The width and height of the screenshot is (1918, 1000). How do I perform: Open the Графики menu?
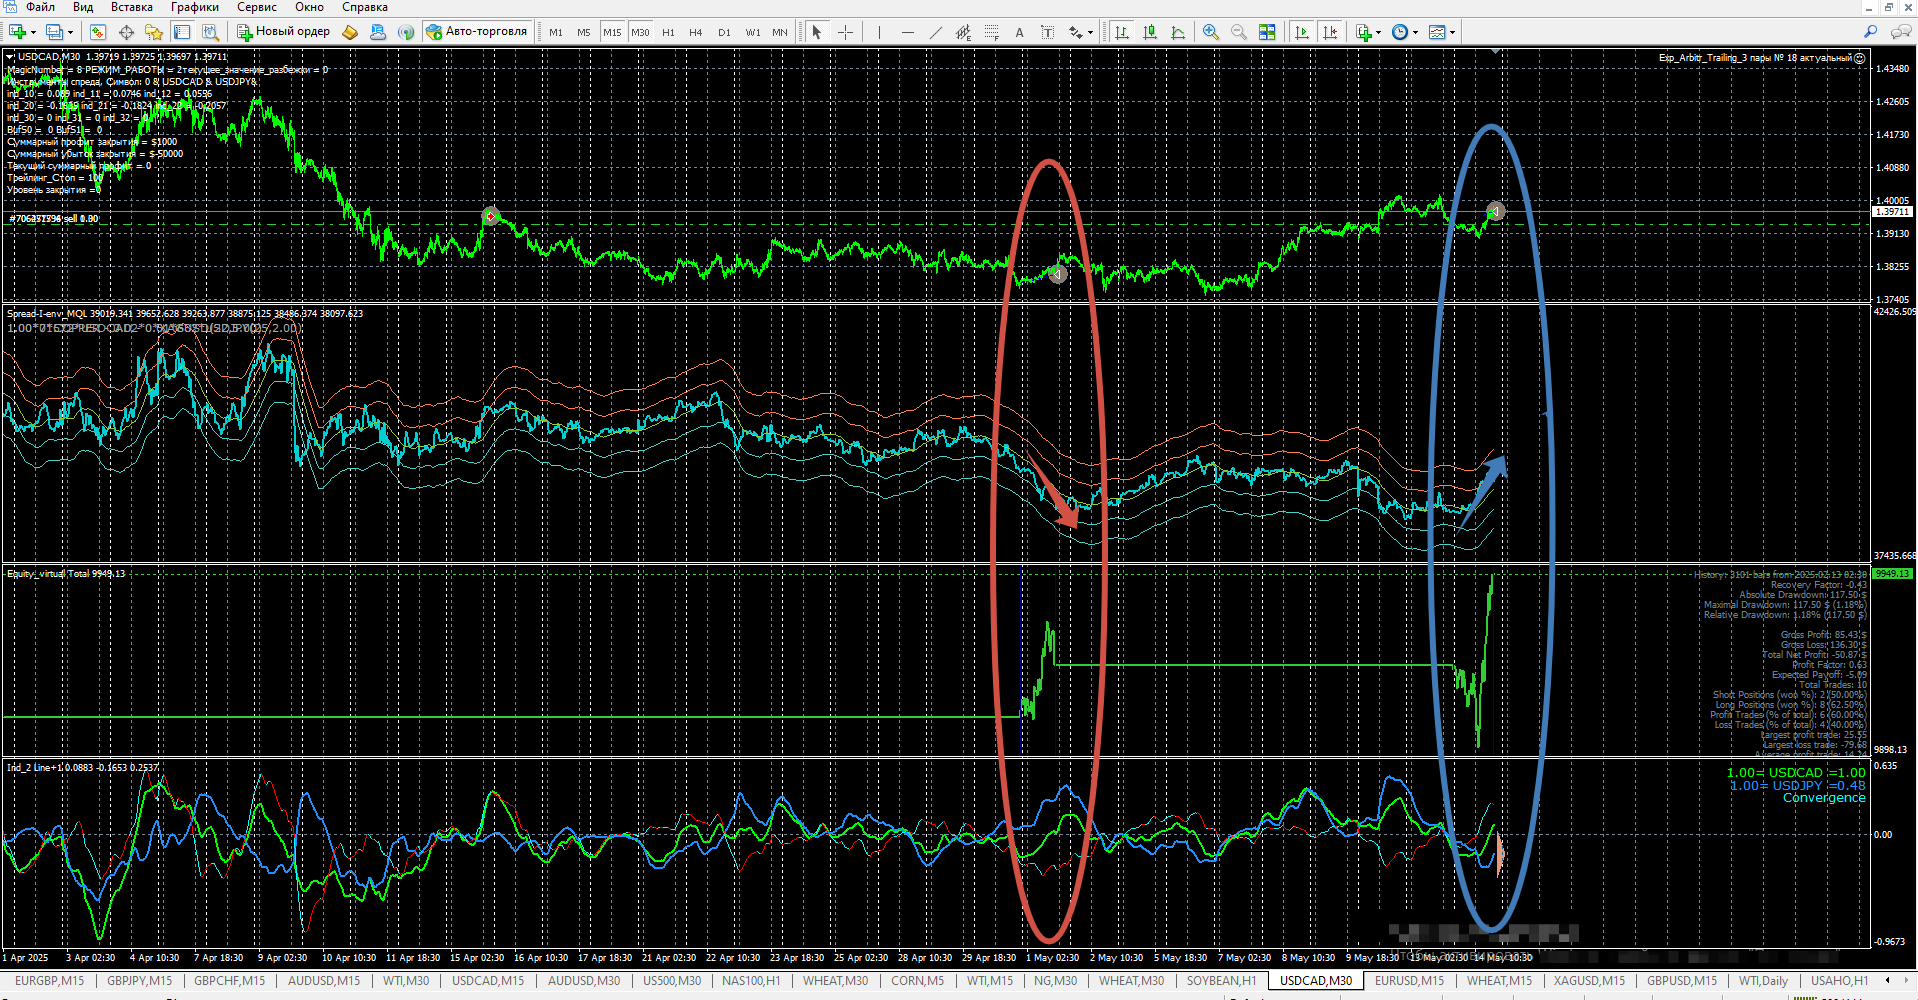[x=195, y=7]
